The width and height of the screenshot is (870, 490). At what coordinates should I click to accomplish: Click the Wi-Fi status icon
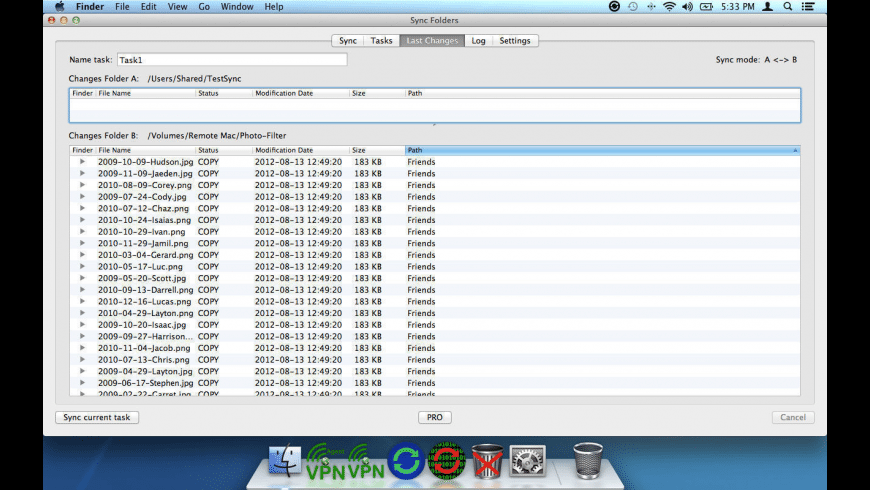click(x=669, y=7)
